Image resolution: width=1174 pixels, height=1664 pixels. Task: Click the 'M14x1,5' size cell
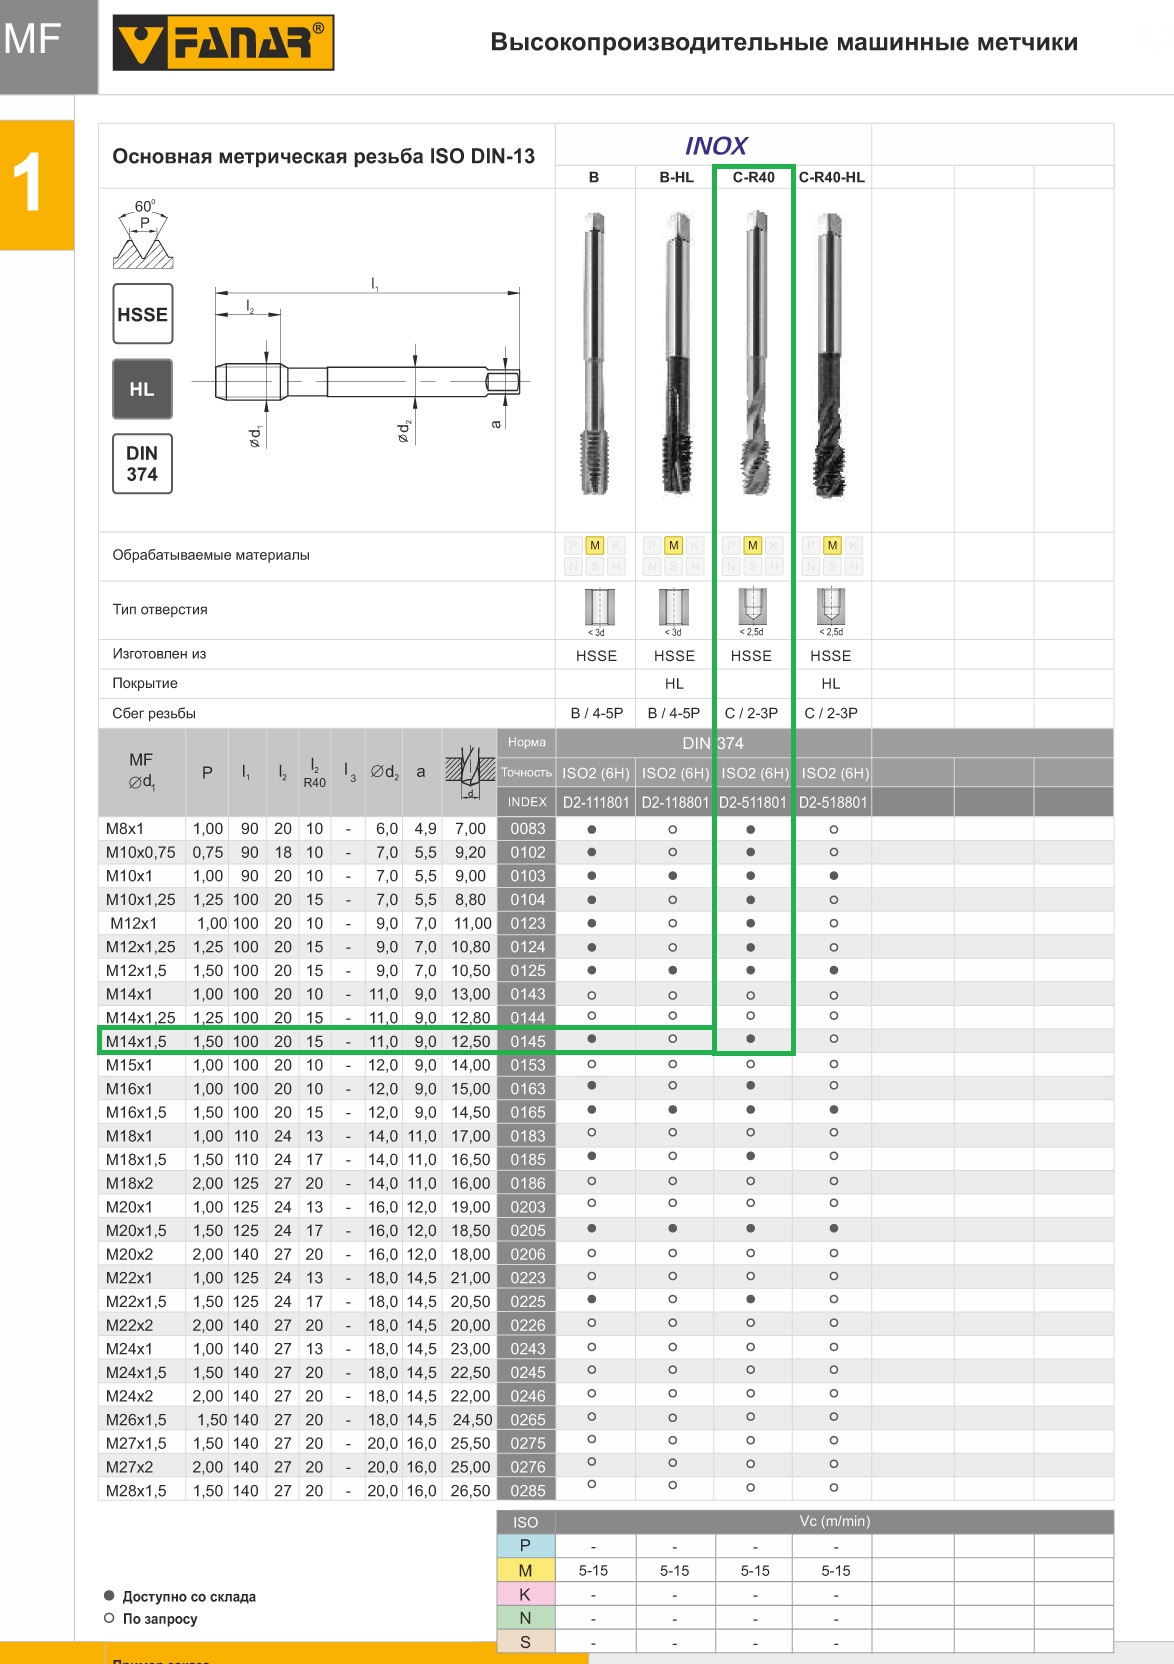(x=136, y=1041)
